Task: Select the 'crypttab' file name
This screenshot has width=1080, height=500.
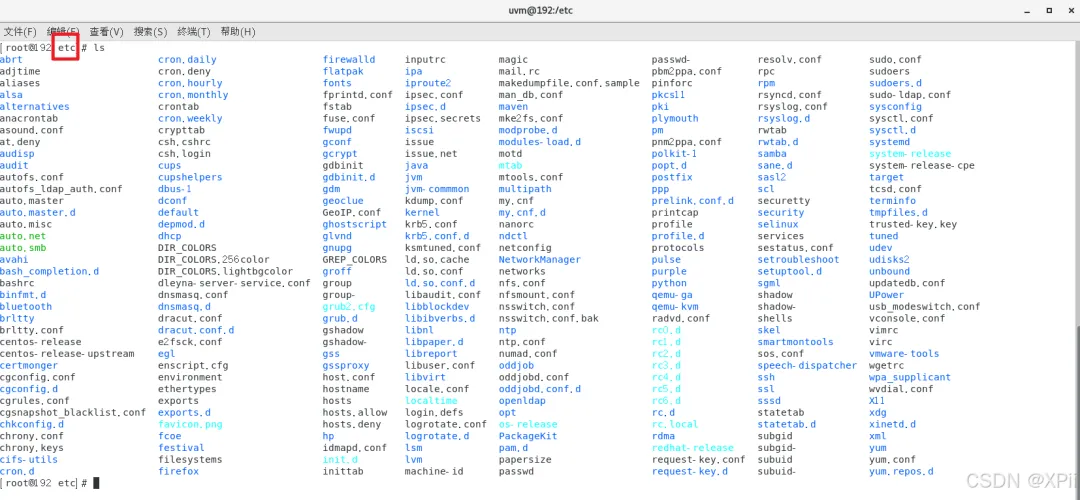Action: 181,130
